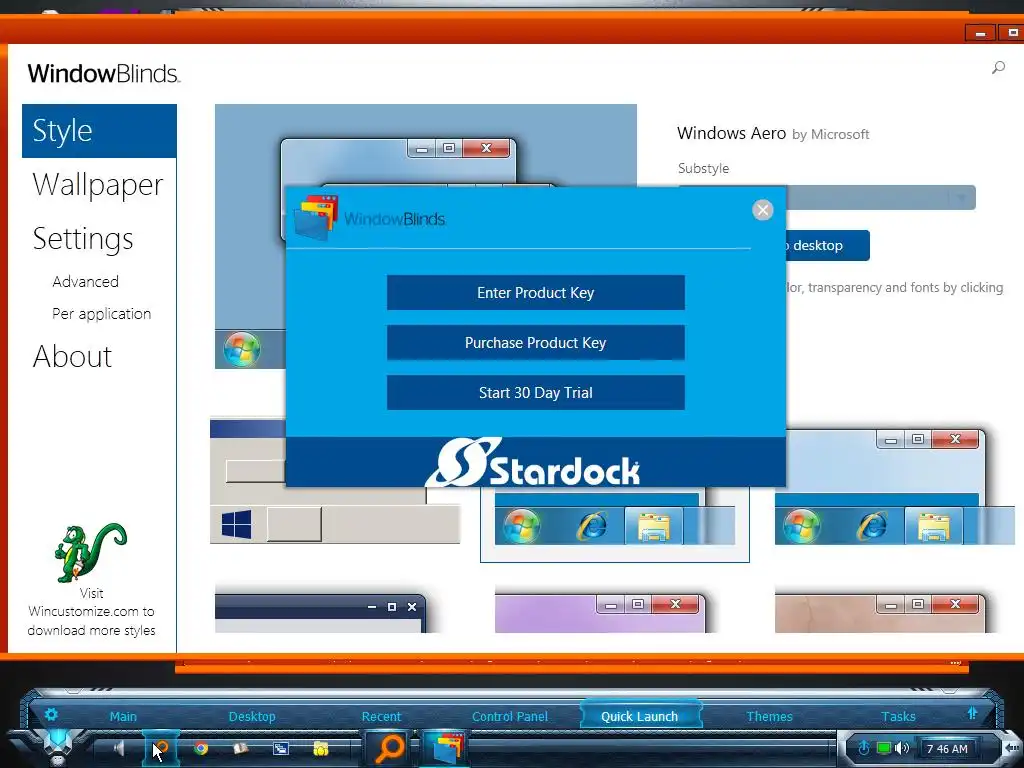Click the green monitor tray icon
The image size is (1024, 768).
884,748
